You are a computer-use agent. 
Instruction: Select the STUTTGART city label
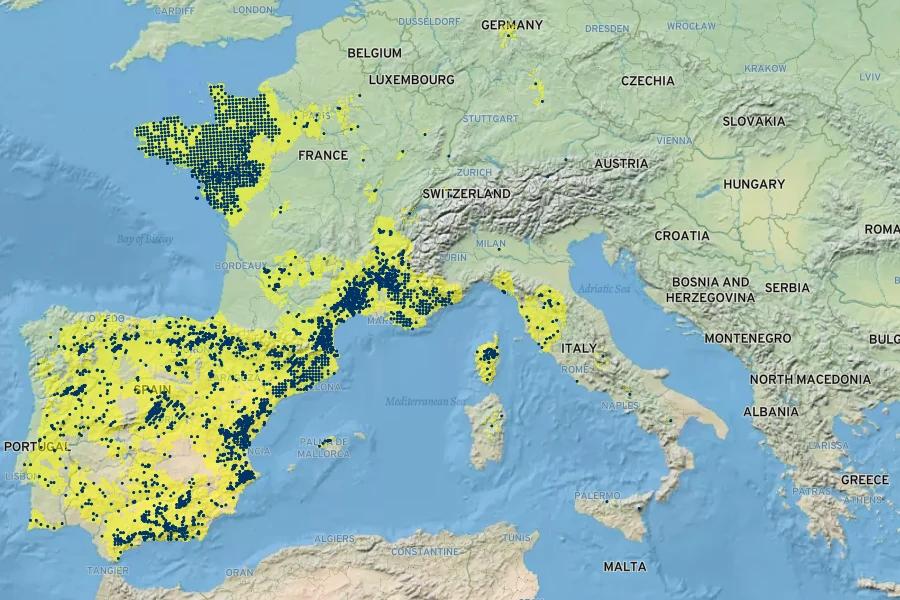(490, 118)
